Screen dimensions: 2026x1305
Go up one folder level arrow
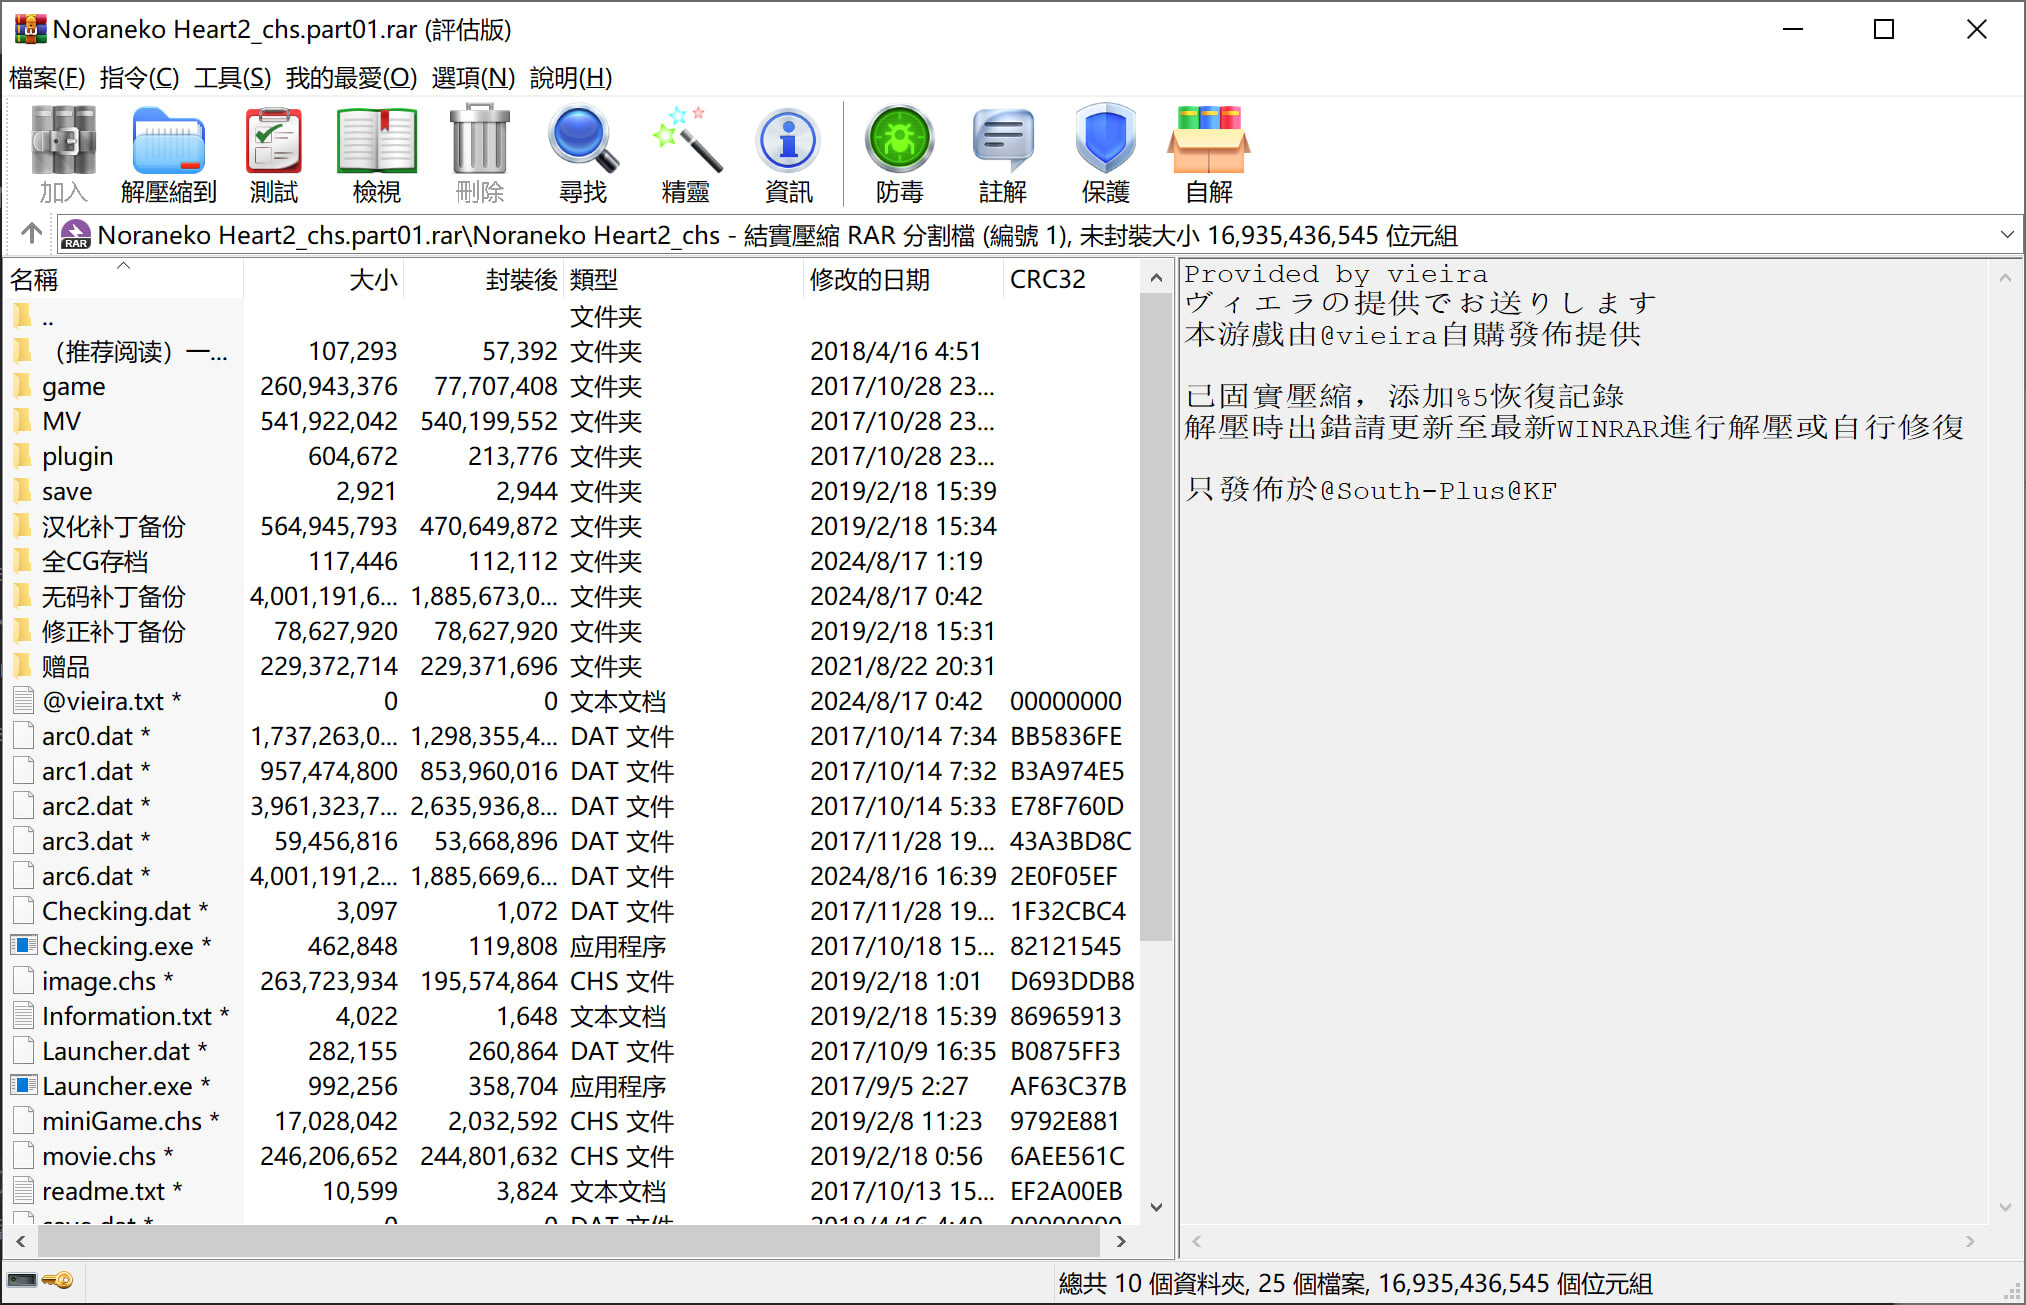[x=31, y=234]
